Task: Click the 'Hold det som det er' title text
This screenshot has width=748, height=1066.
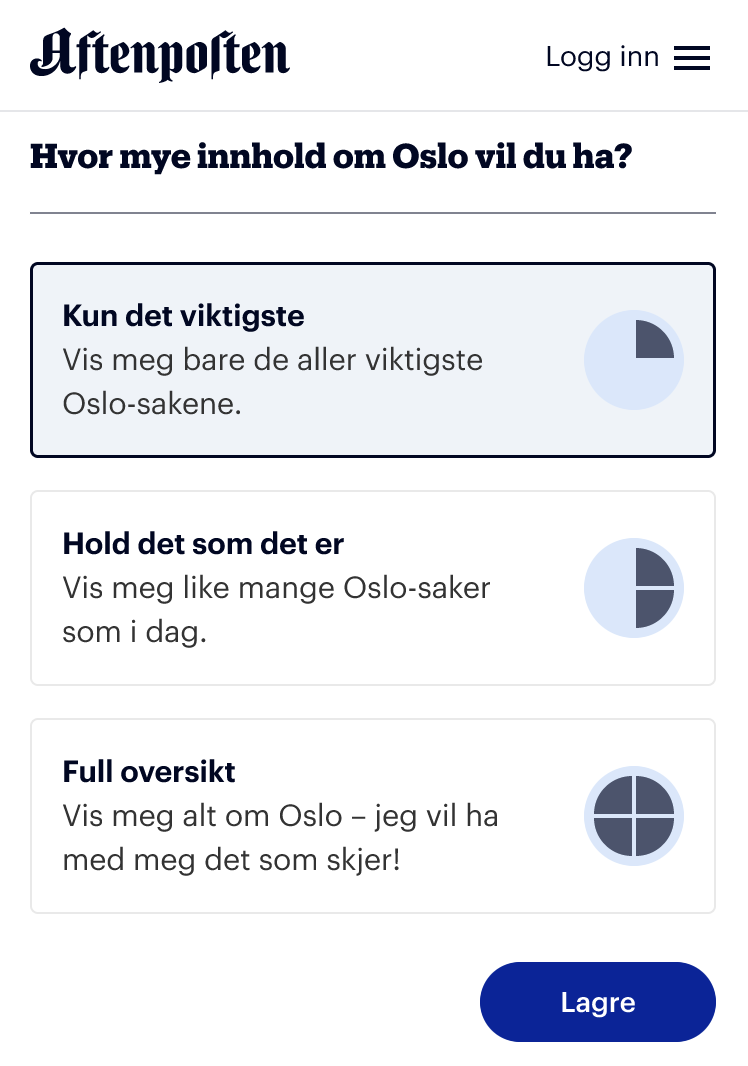Action: point(203,544)
